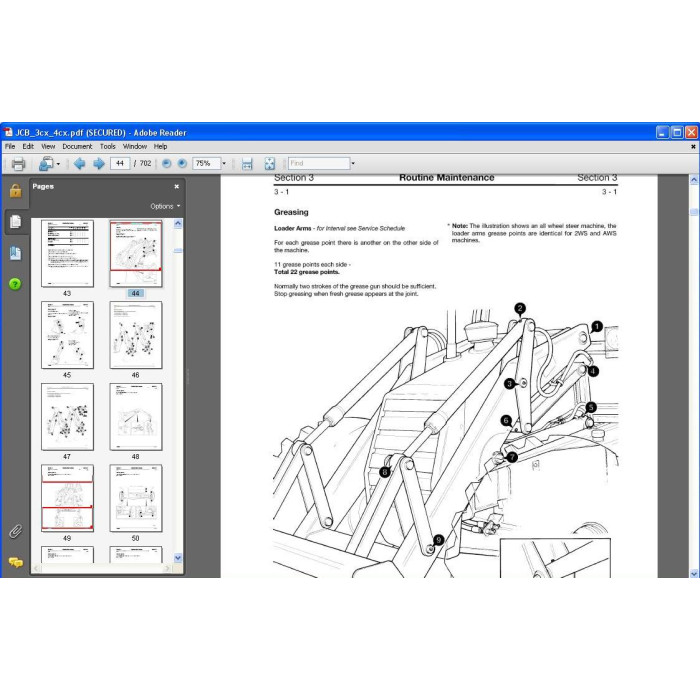Click grease point marker 1 in illustration
700x700 pixels.
596,326
